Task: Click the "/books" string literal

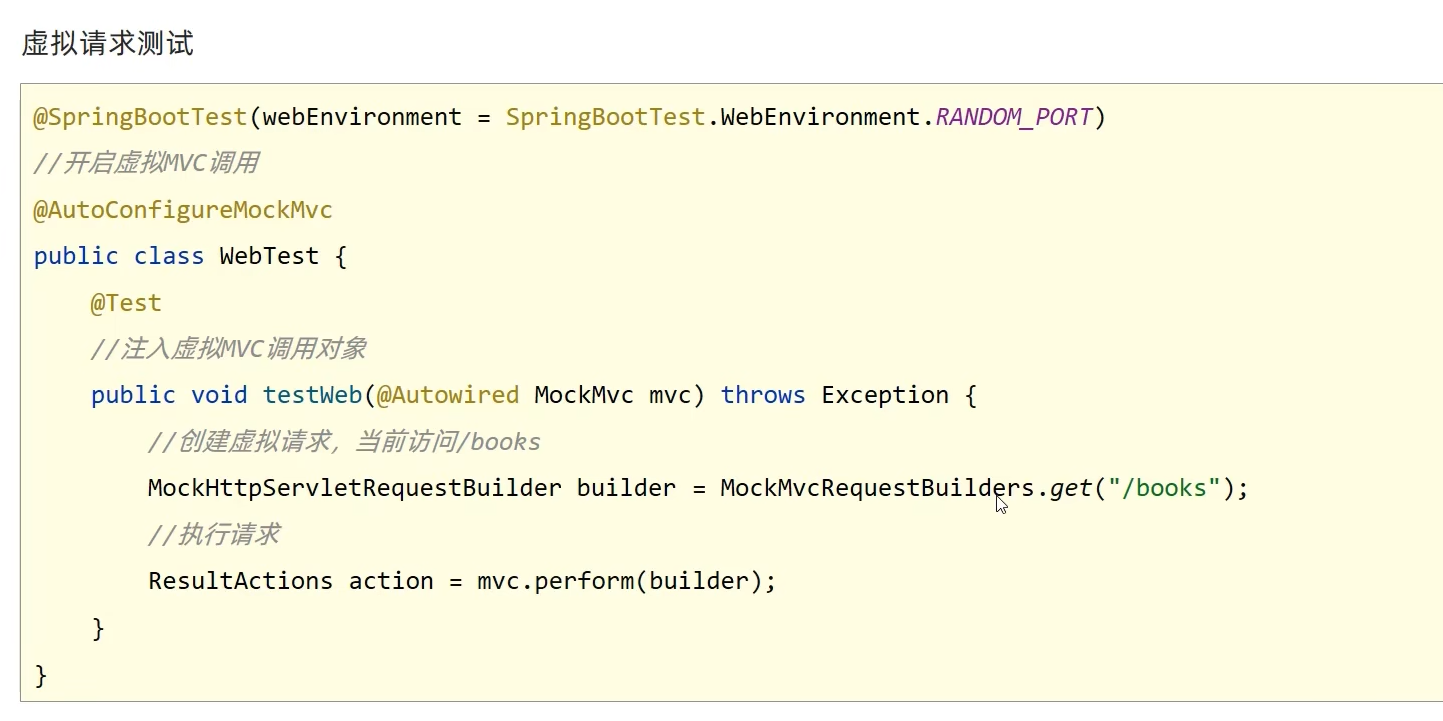Action: pyautogui.click(x=1164, y=488)
